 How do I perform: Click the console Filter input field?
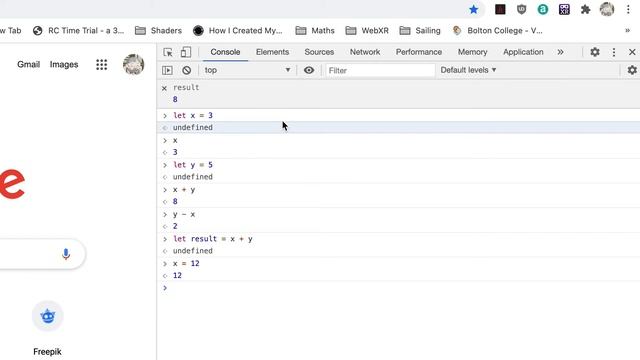click(380, 70)
